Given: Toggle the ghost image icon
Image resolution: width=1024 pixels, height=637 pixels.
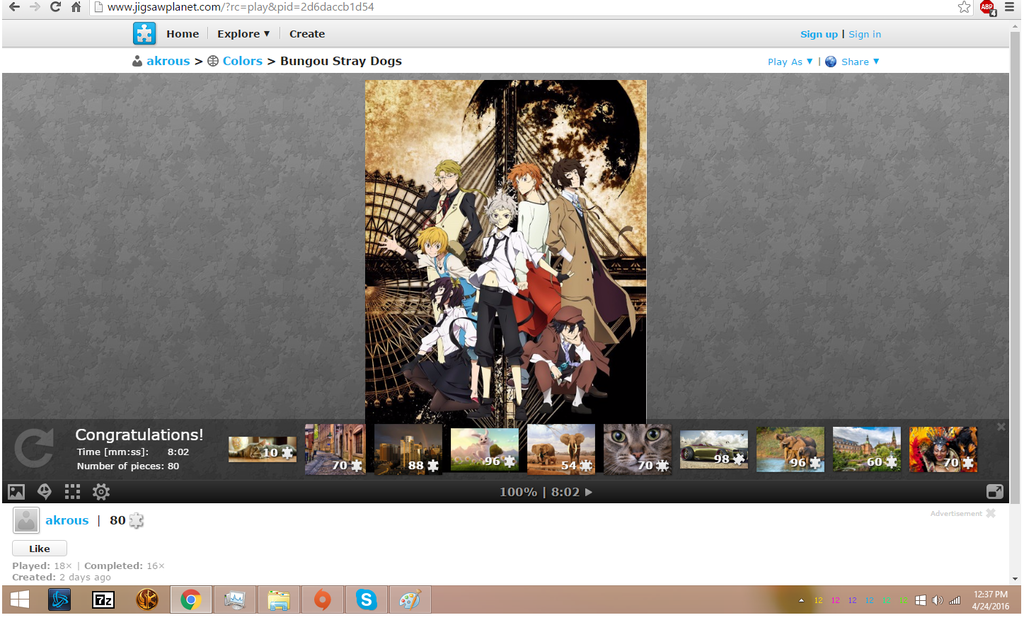Looking at the screenshot, I should (x=44, y=491).
